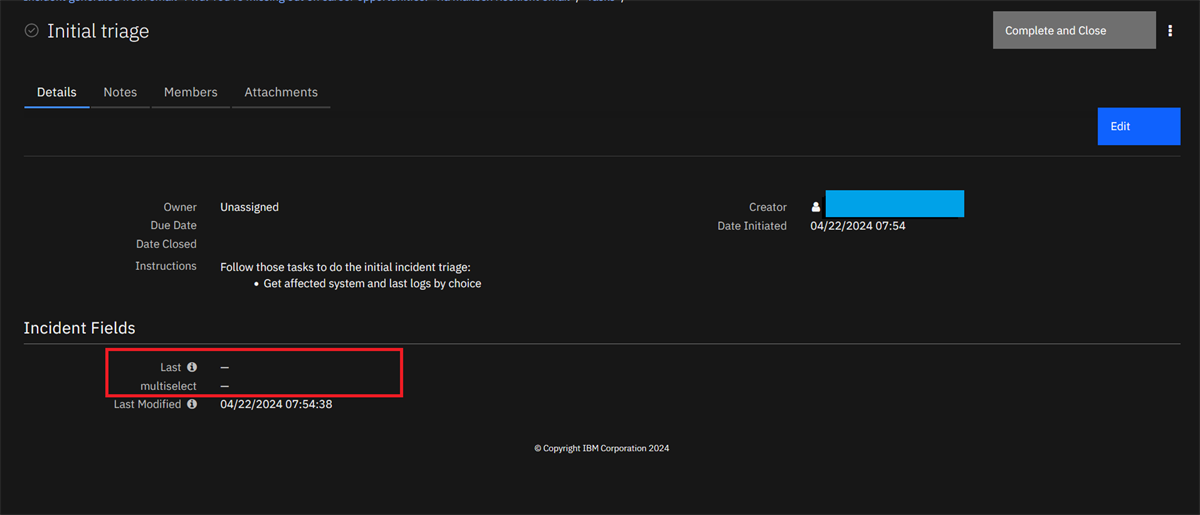Open the Attachments tab
Screen dimensions: 1200x515
click(x=281, y=92)
